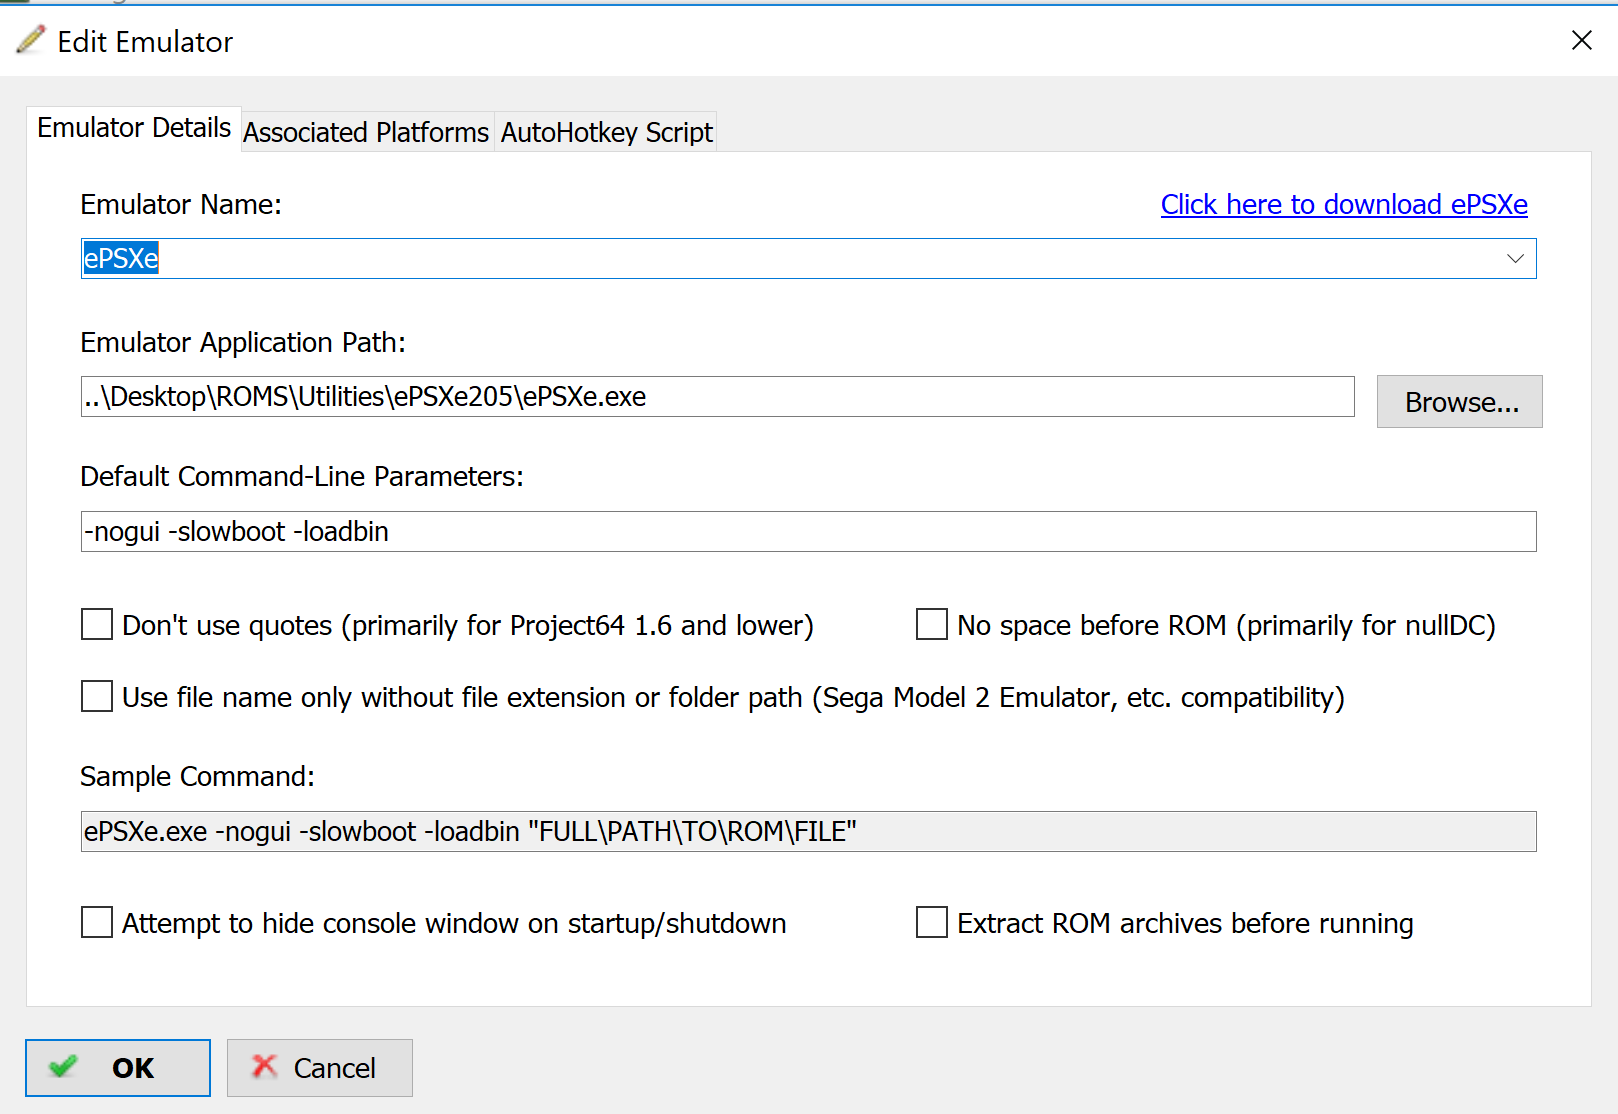Click the download ePSXe link

[1344, 204]
